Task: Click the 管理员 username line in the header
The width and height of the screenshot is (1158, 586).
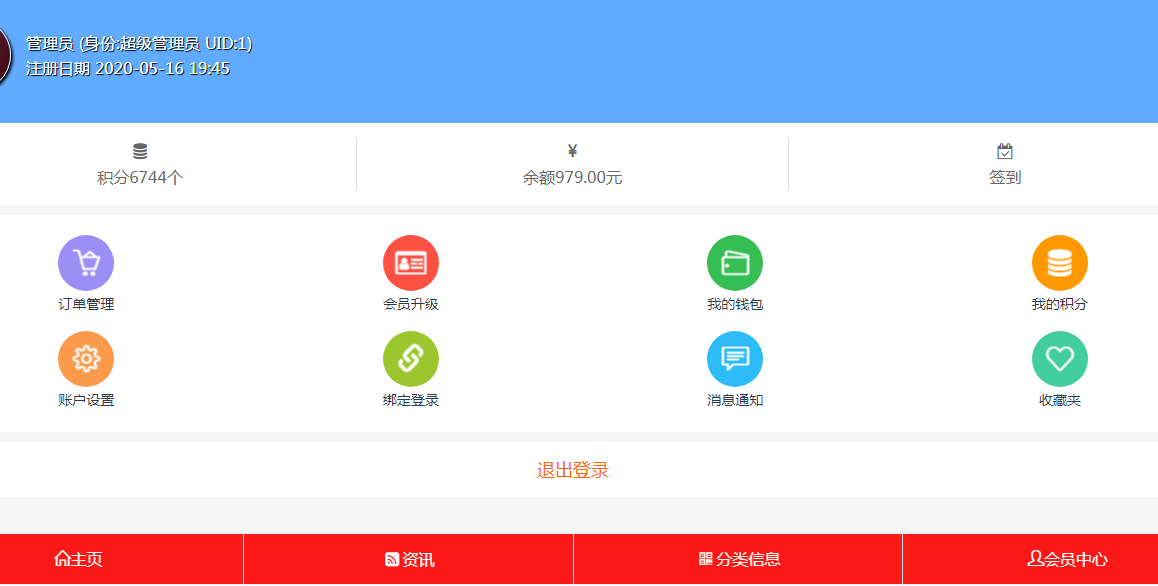Action: pos(140,44)
